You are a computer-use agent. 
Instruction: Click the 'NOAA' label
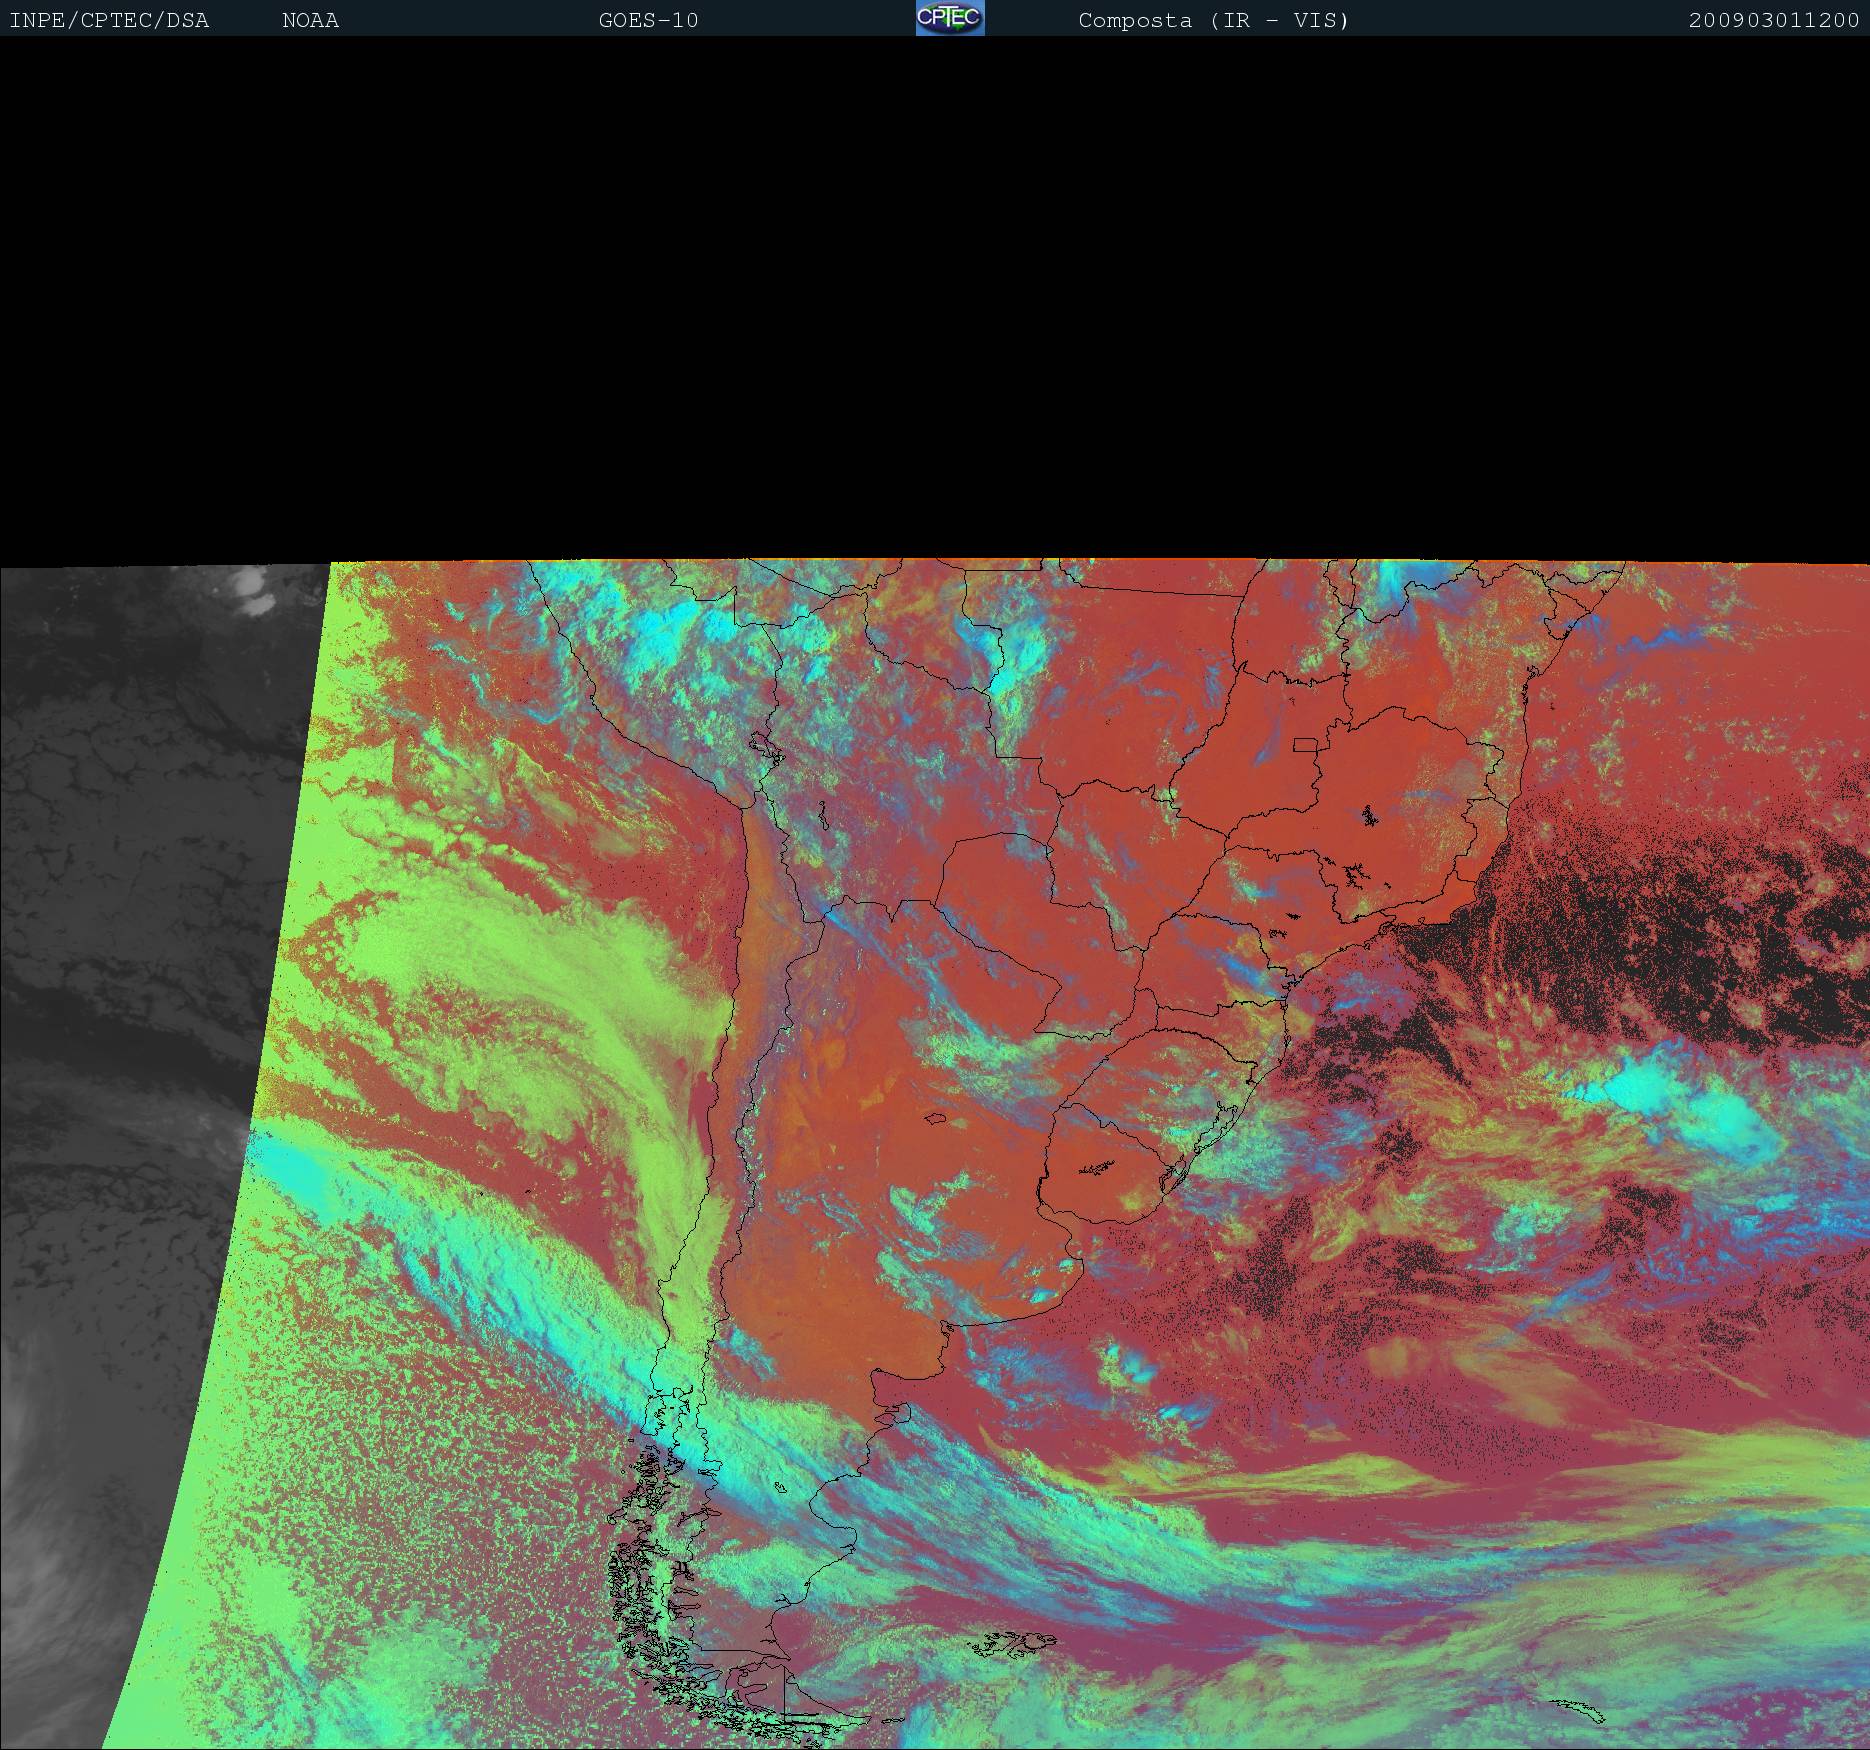point(310,21)
